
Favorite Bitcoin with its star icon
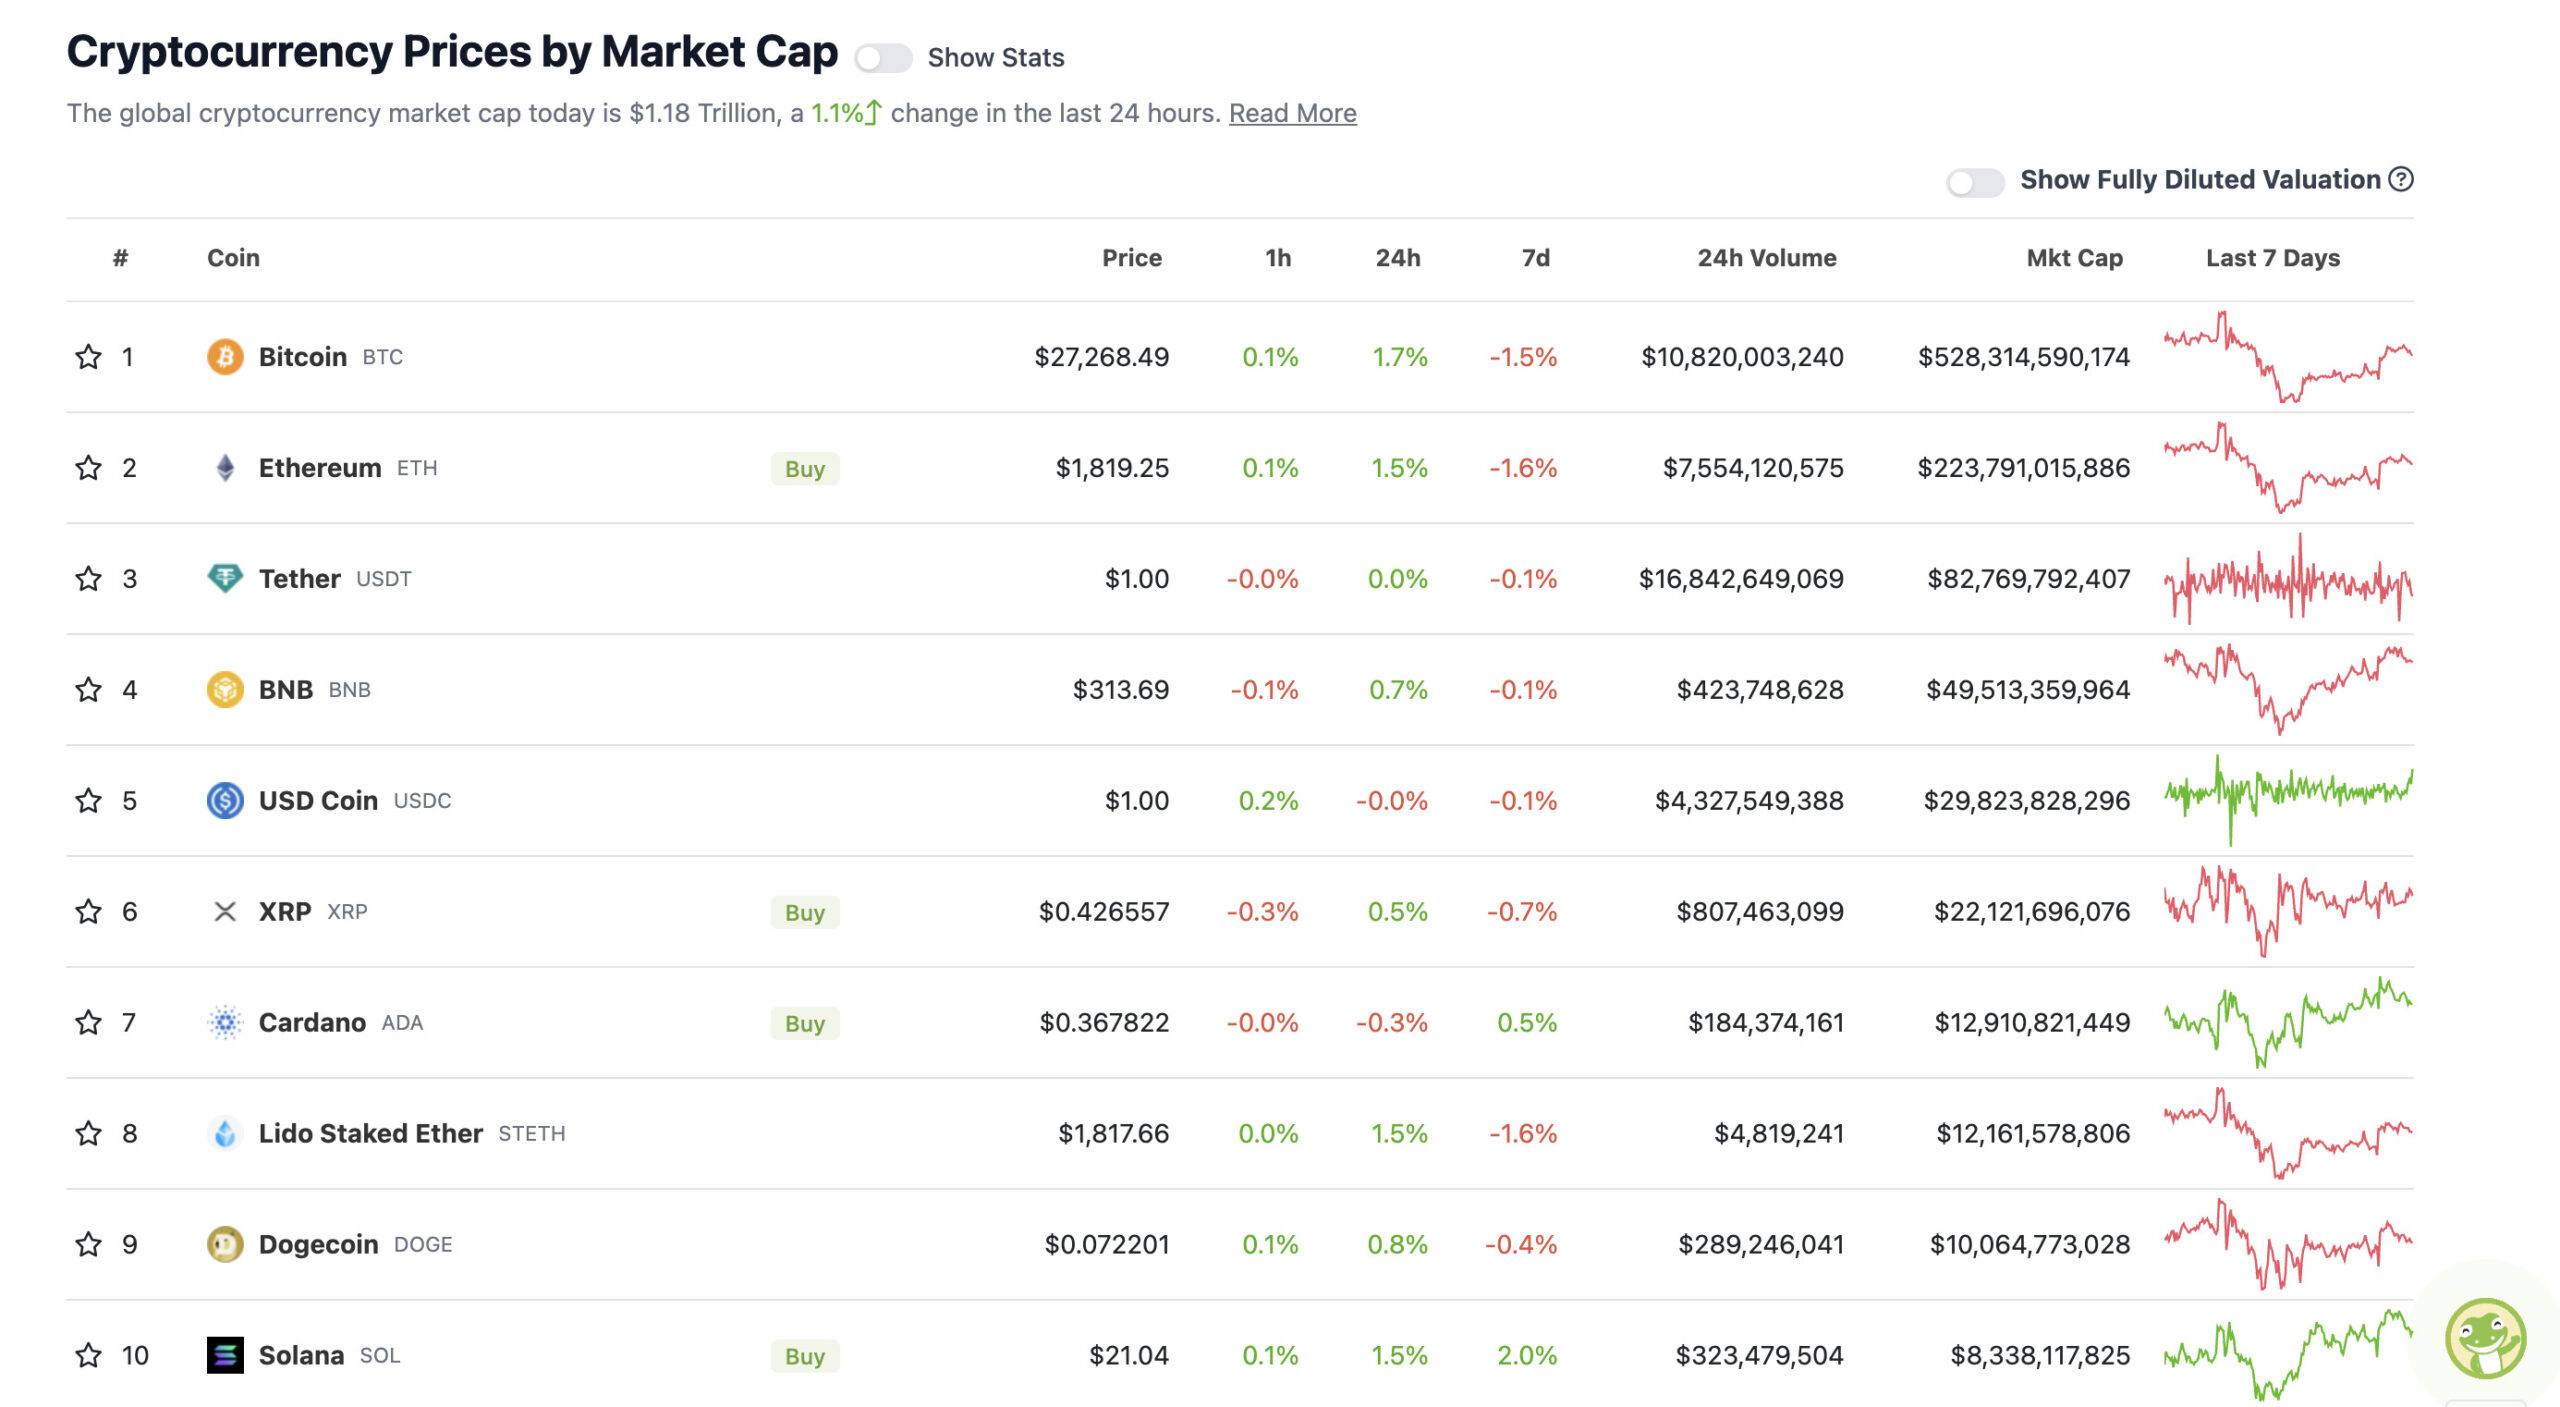coord(88,357)
